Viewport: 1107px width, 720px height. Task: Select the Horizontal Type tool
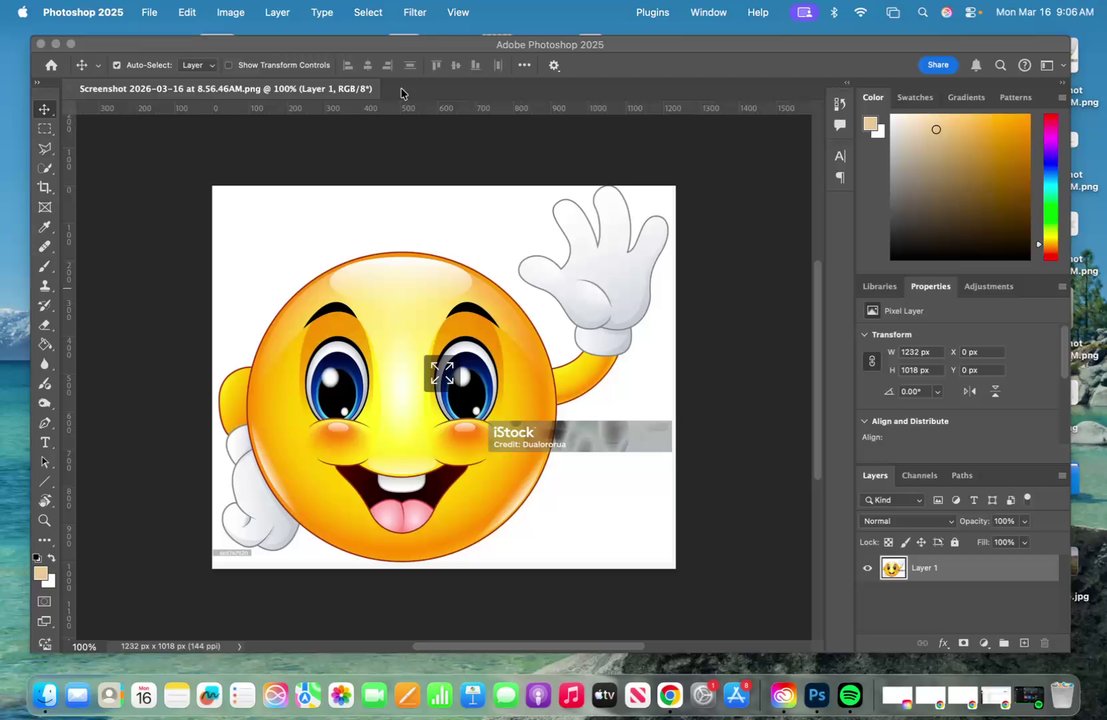click(x=45, y=442)
